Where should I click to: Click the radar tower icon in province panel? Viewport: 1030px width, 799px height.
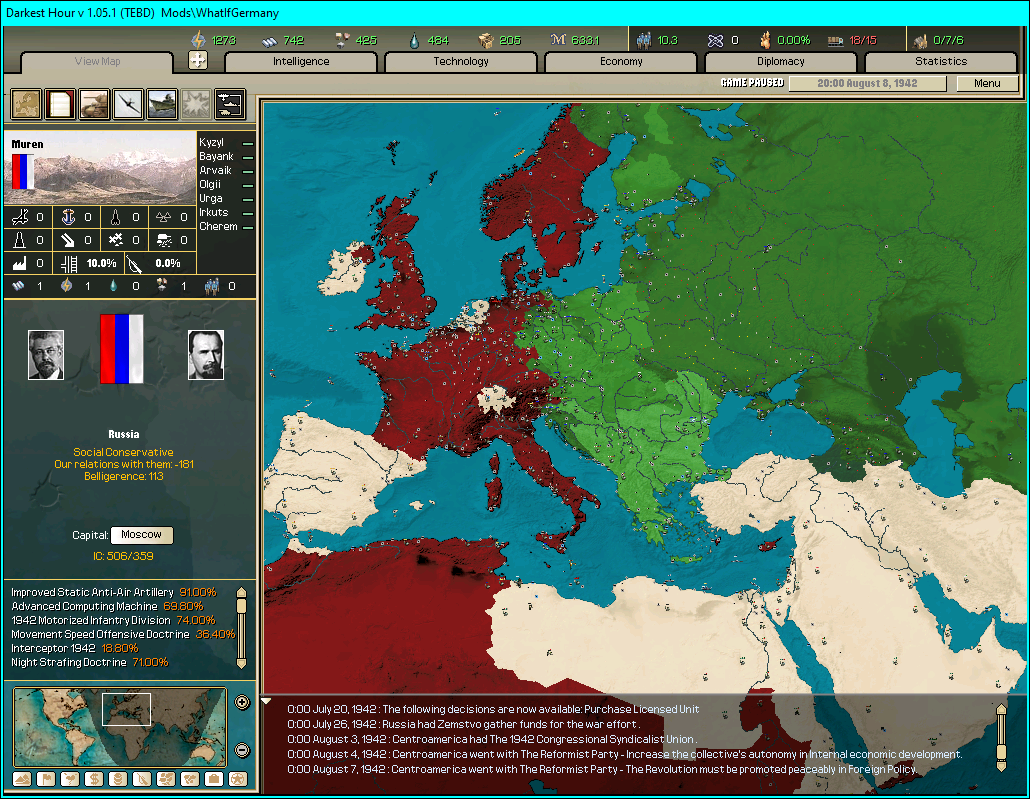coord(19,240)
